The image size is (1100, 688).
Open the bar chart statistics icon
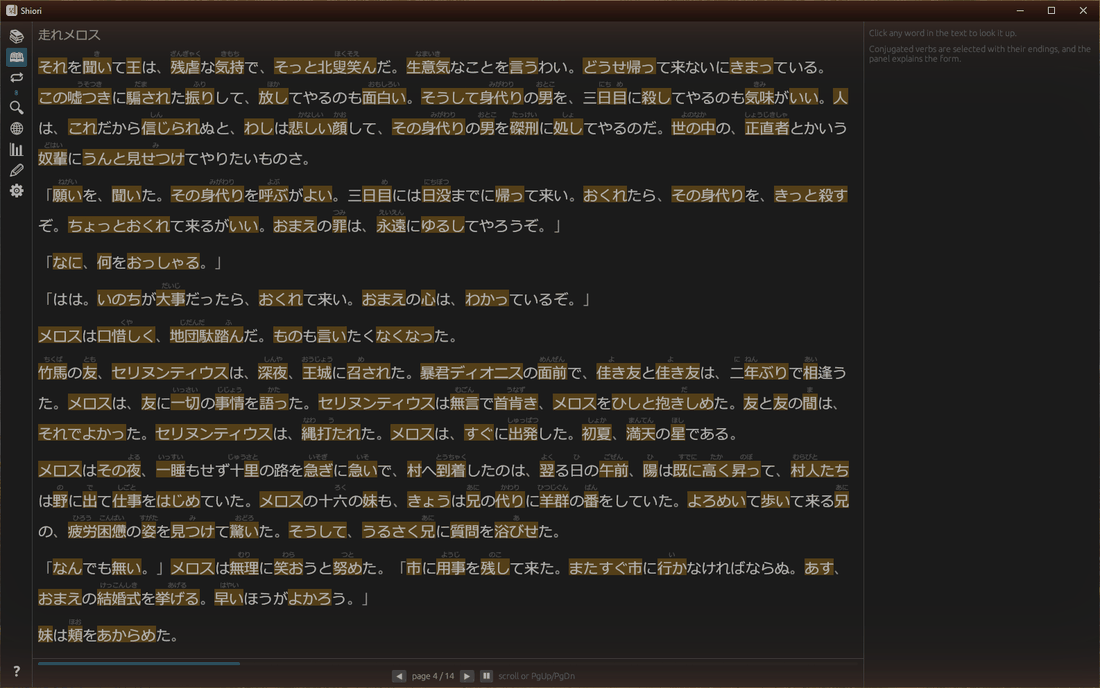(x=16, y=149)
